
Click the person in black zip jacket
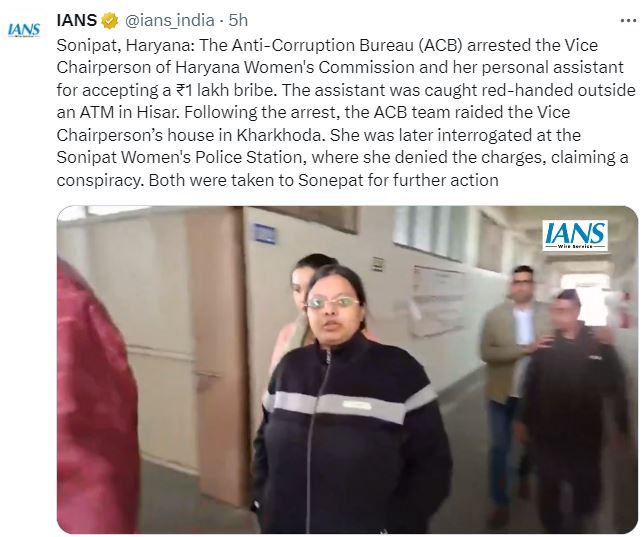349,399
